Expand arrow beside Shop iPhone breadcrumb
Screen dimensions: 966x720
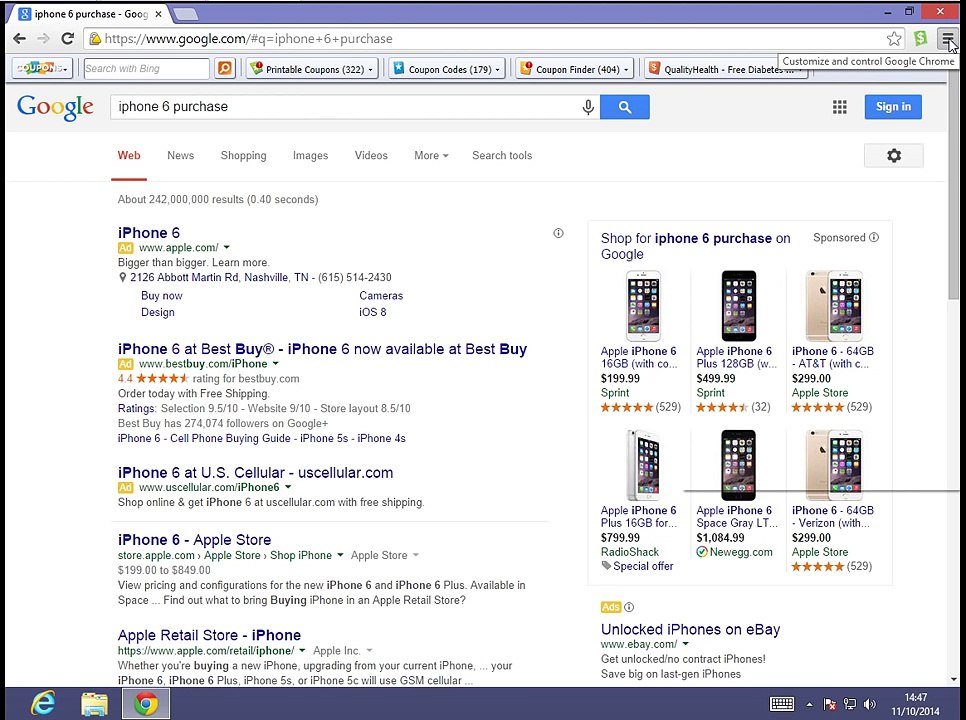click(x=340, y=555)
